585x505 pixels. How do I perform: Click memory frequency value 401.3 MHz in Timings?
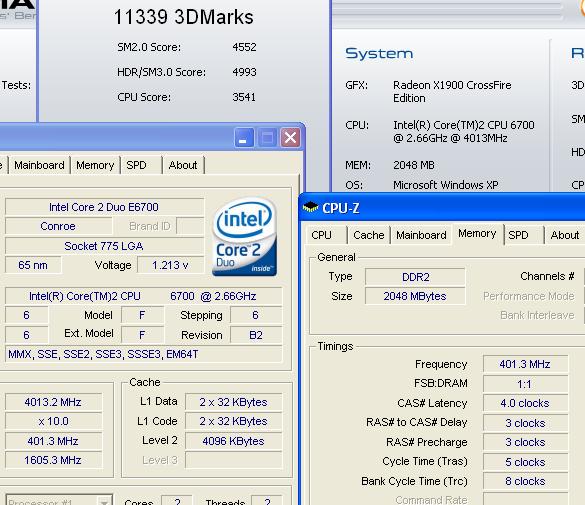pos(525,364)
